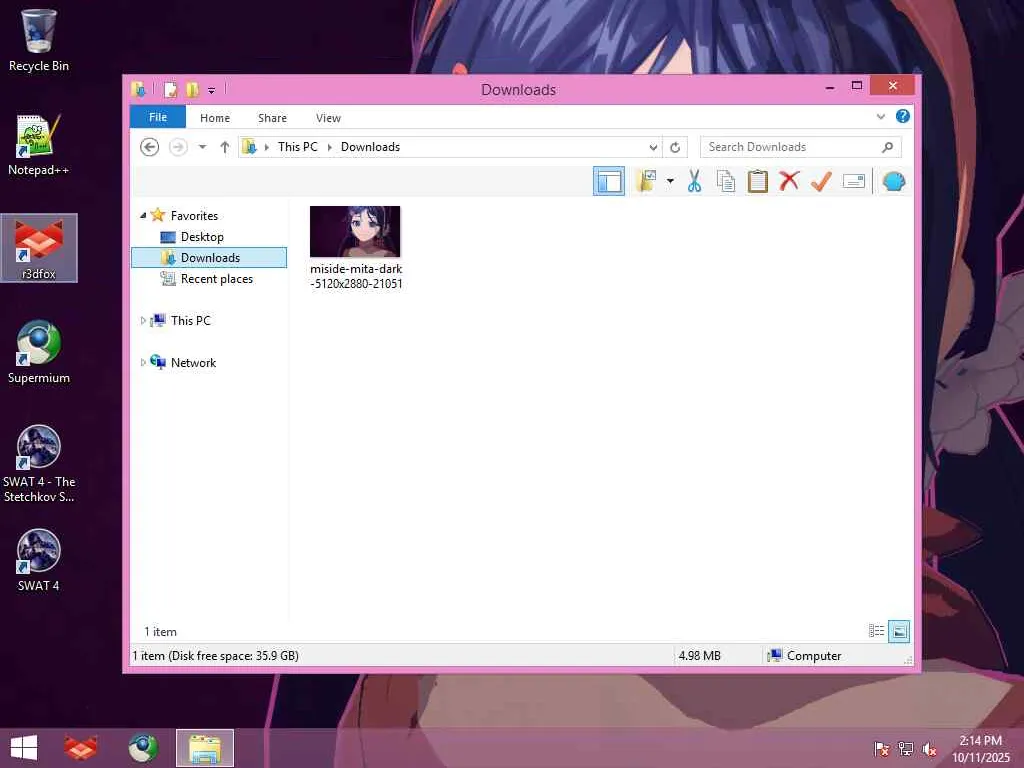Screen dimensions: 1024x768
Task: Click the Paste clipboard icon
Action: (x=758, y=181)
